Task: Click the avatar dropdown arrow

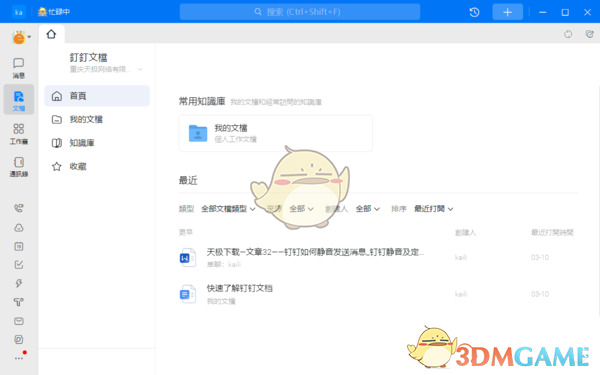Action: [x=29, y=37]
